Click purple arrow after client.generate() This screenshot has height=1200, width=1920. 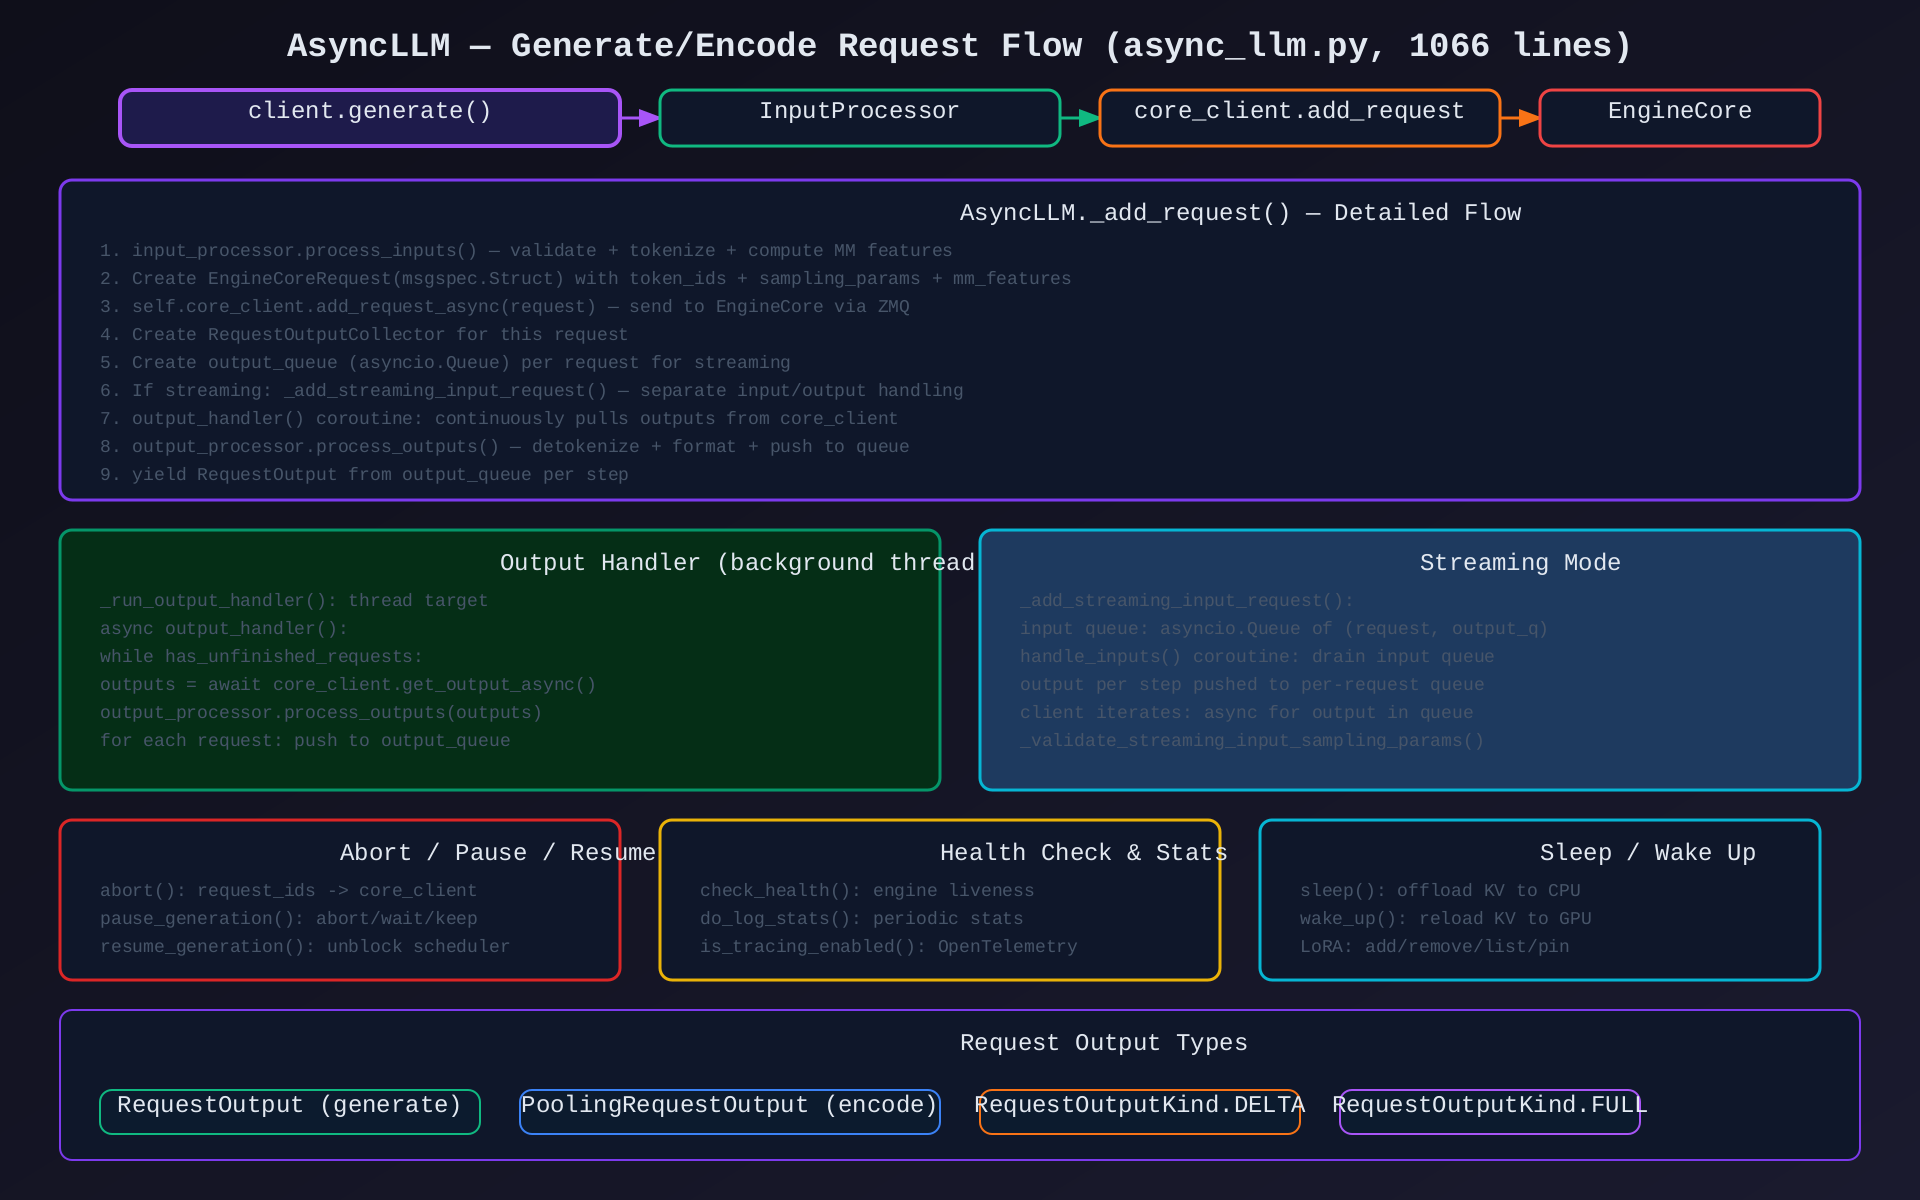click(x=640, y=118)
